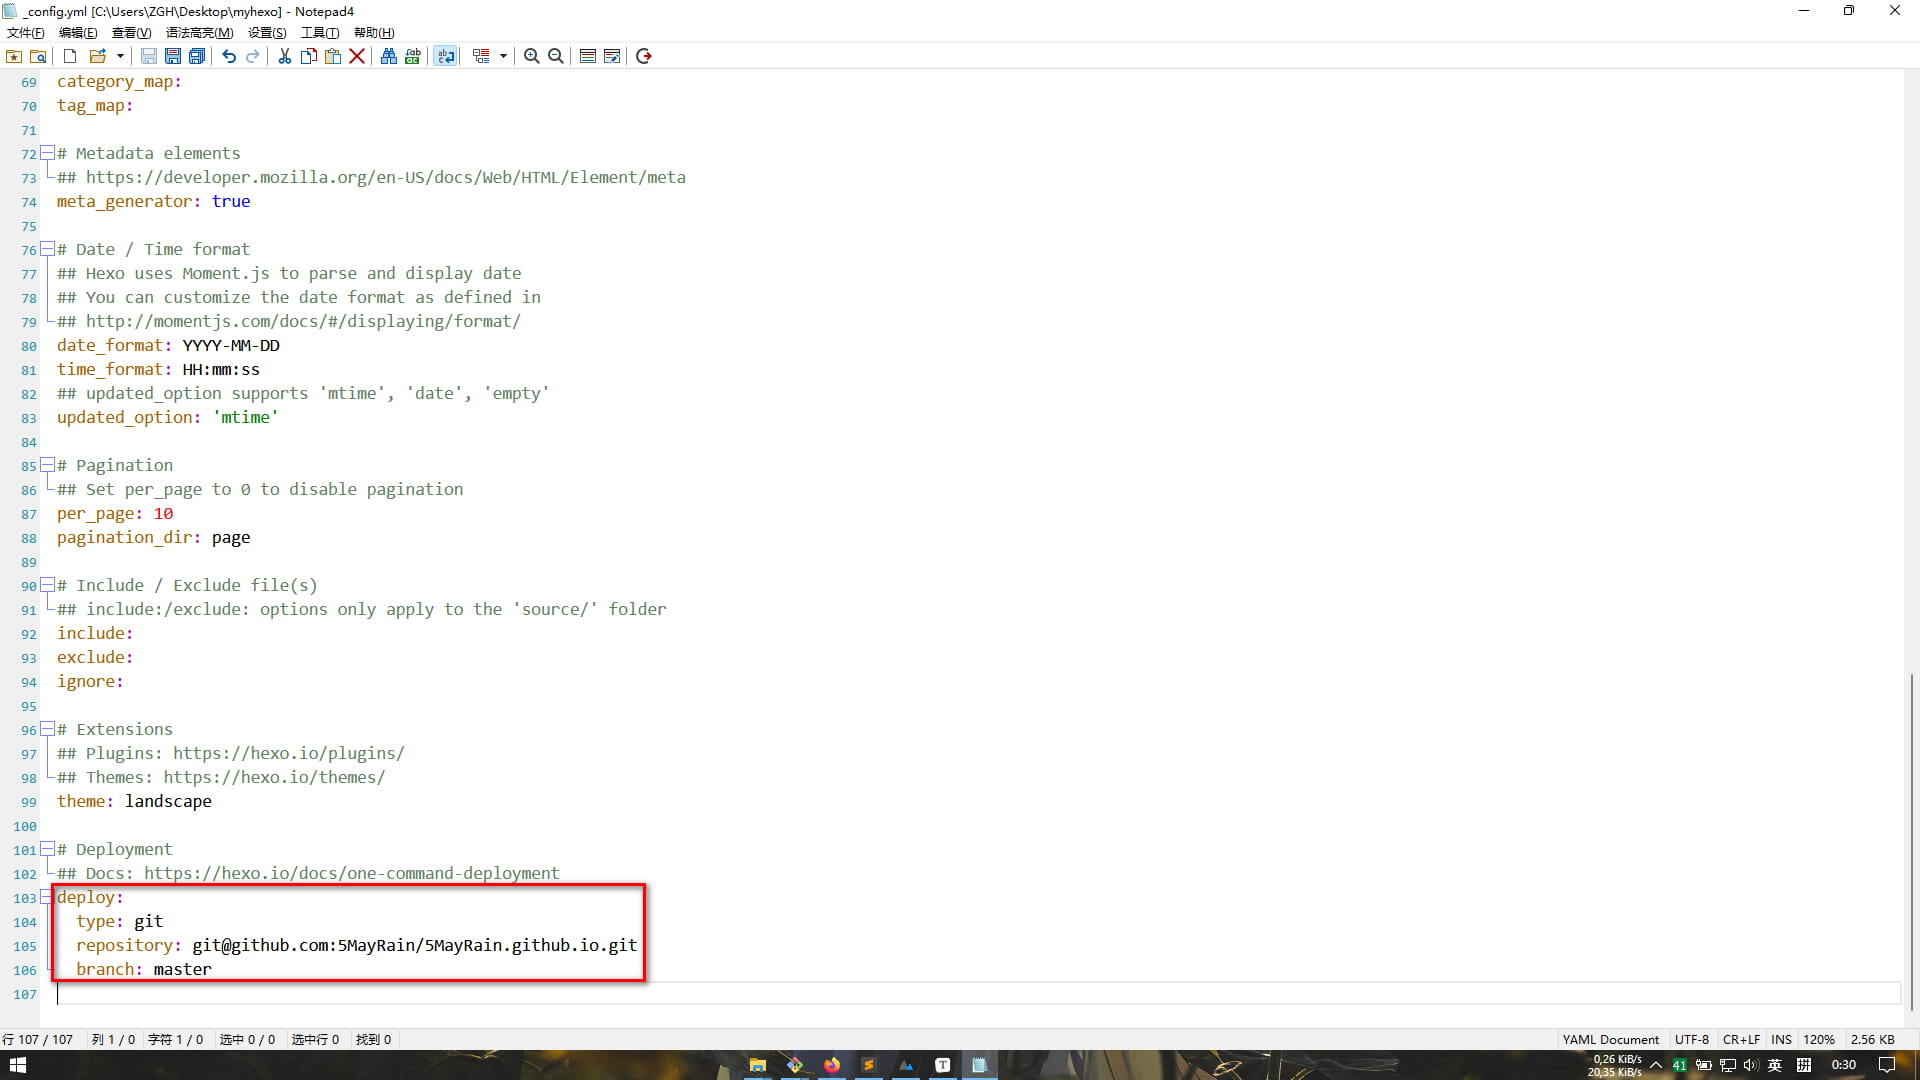Click the vertical scrollbar thumb
1920x1080 pixels.
(x=1911, y=840)
